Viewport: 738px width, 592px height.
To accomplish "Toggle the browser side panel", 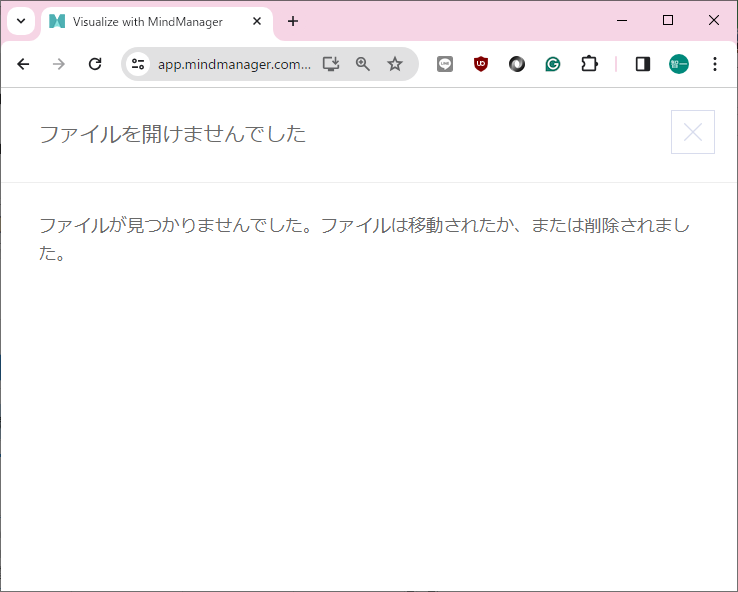I will point(643,64).
